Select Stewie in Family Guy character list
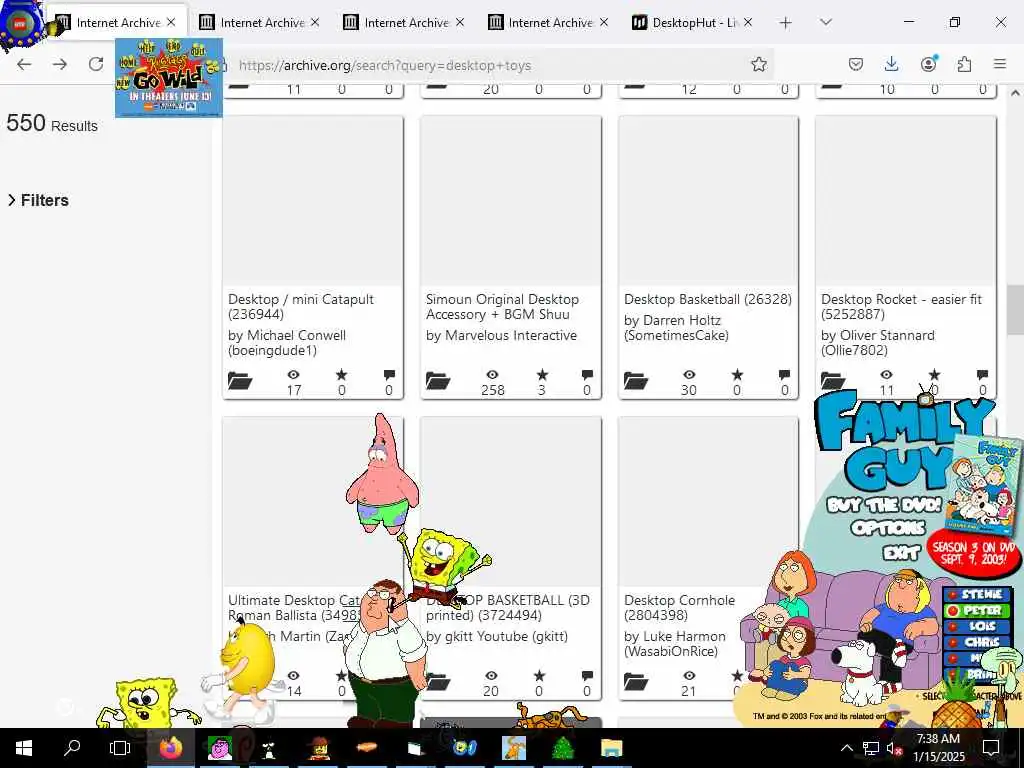The image size is (1024, 768). (977, 594)
